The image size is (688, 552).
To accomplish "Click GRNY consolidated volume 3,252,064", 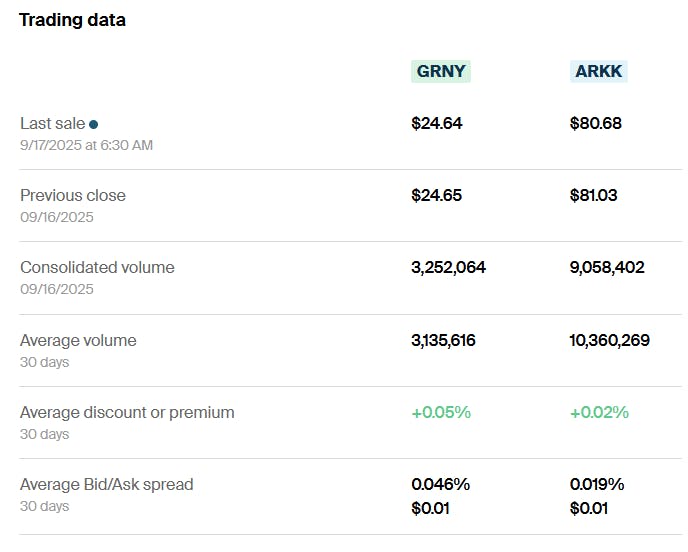I will [448, 267].
